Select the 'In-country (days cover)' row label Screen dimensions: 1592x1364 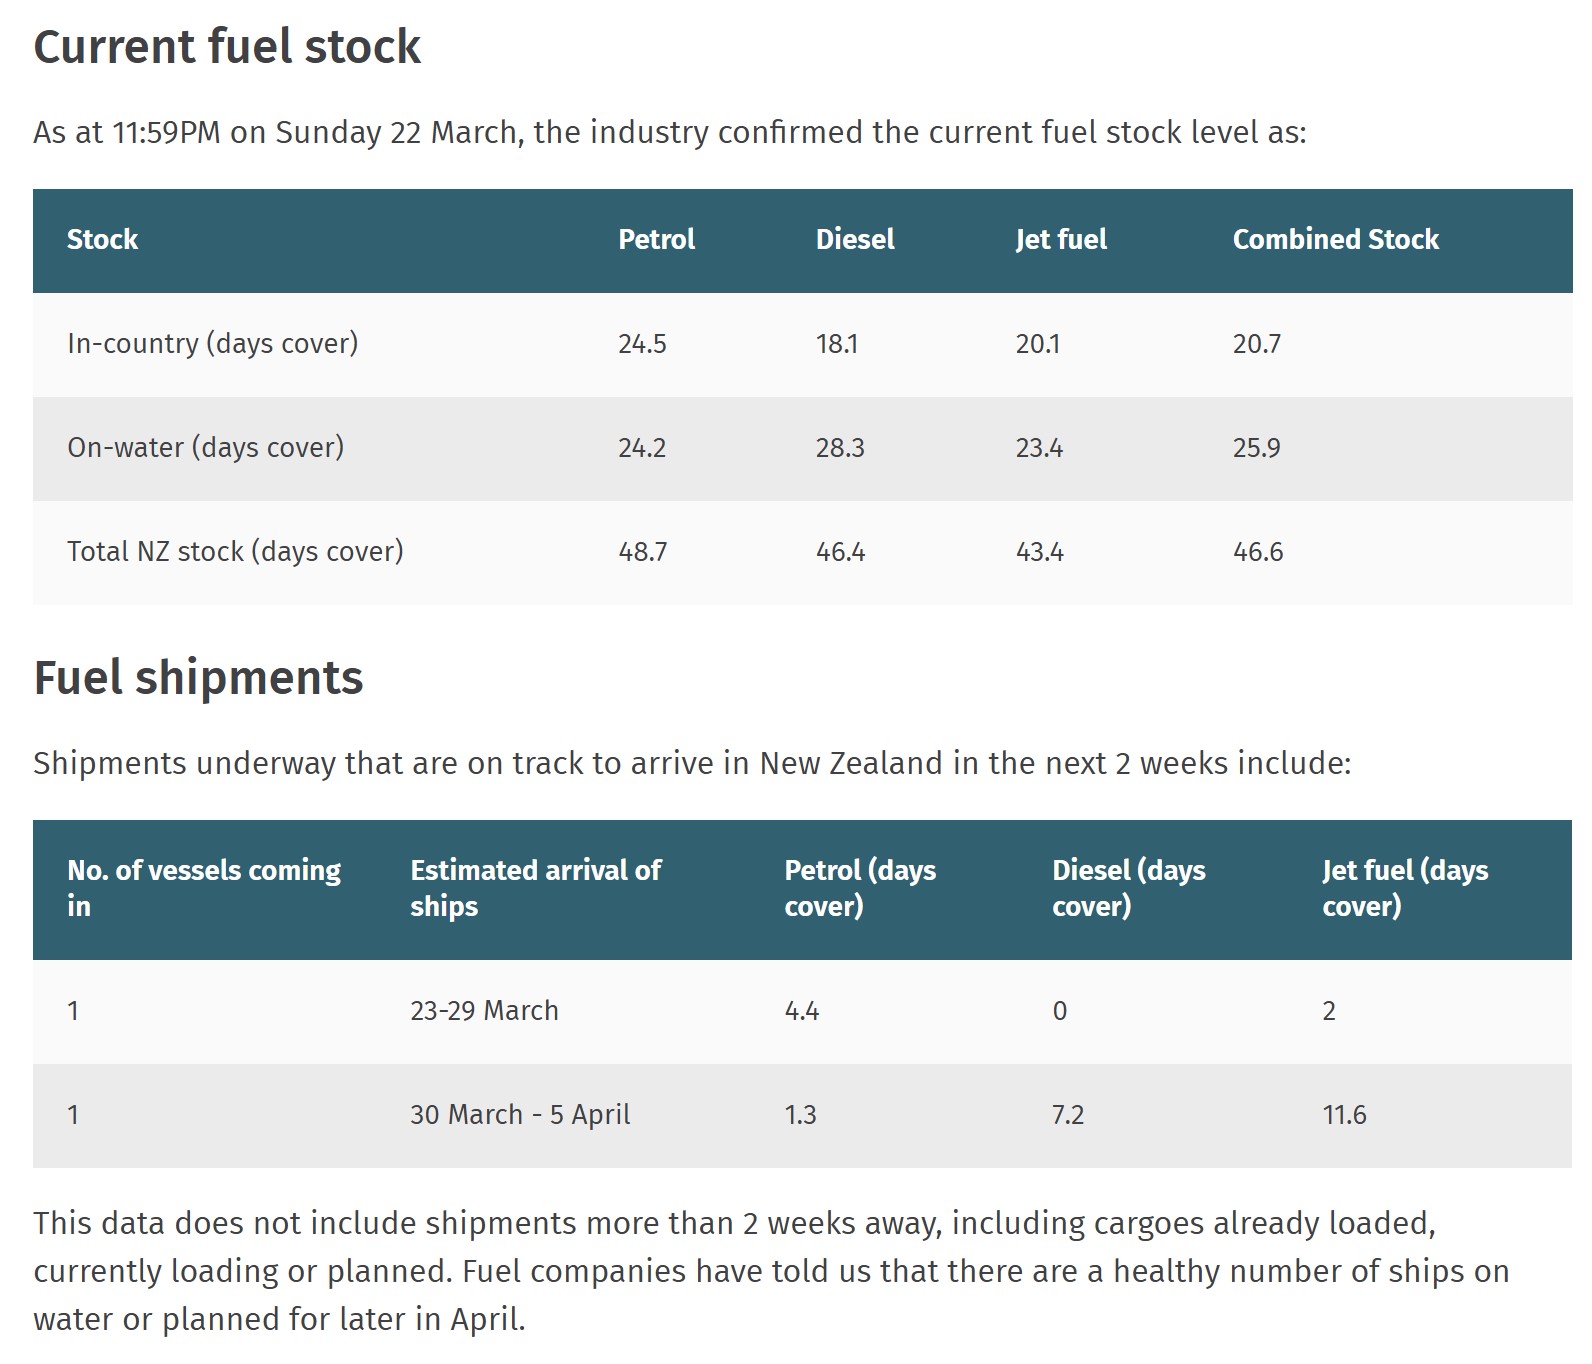212,344
